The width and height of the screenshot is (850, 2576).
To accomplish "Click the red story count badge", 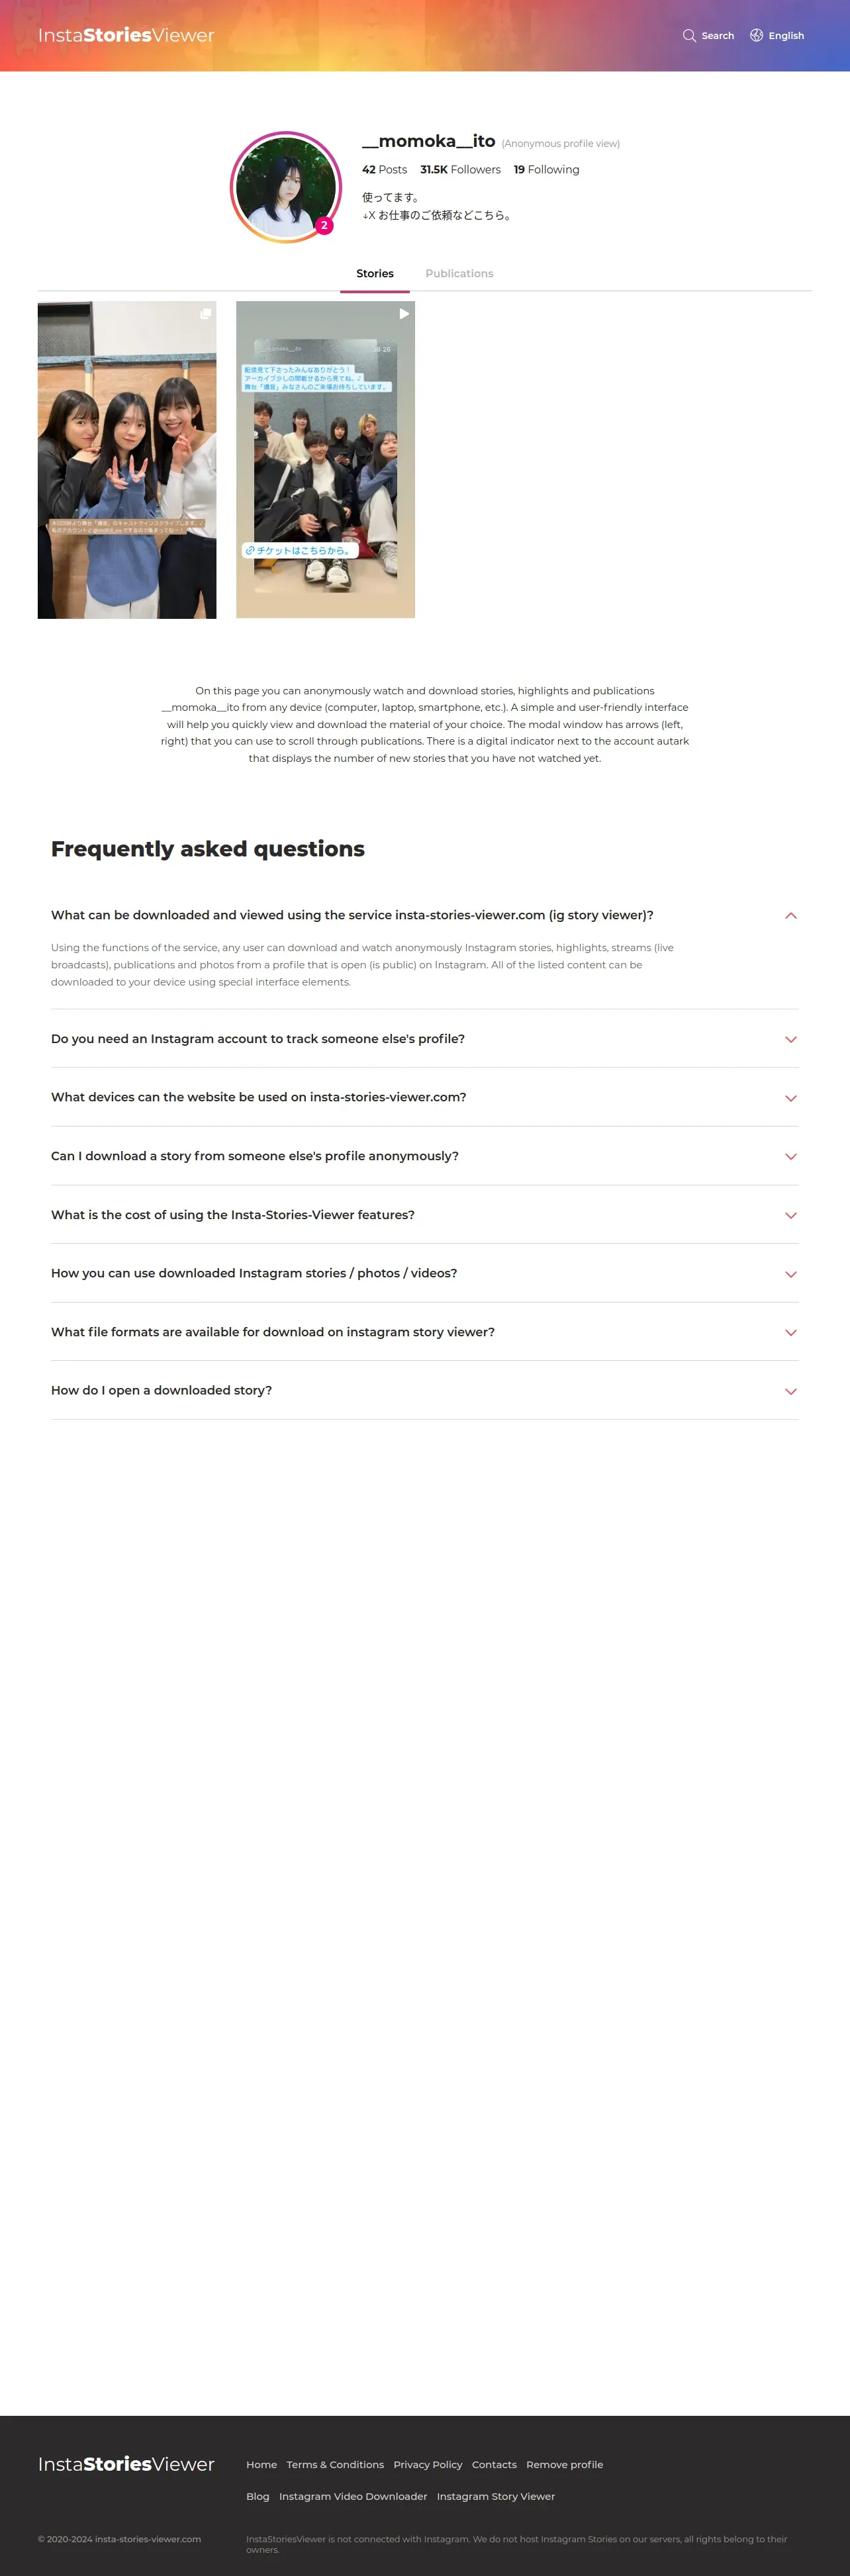I will tap(324, 226).
